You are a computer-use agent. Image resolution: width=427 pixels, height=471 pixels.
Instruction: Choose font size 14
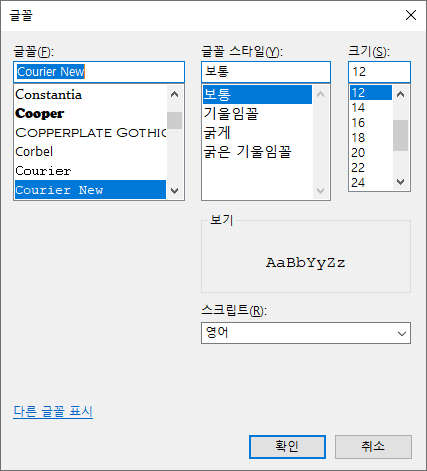pos(371,108)
